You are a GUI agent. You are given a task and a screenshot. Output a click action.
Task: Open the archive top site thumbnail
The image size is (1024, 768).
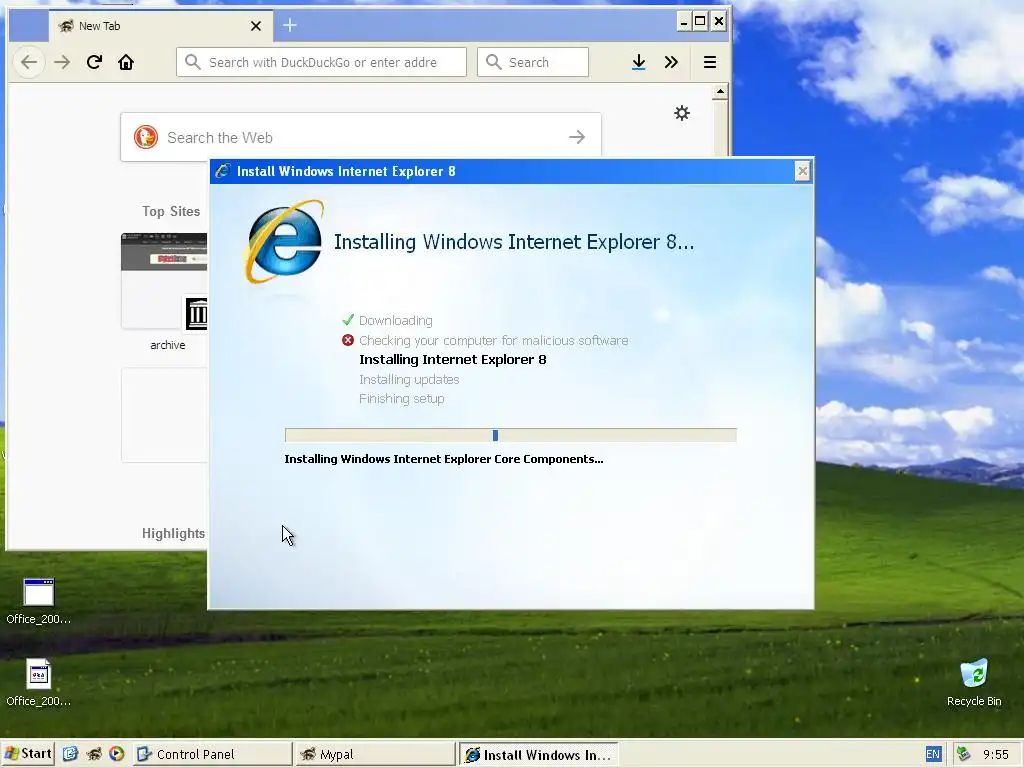164,281
